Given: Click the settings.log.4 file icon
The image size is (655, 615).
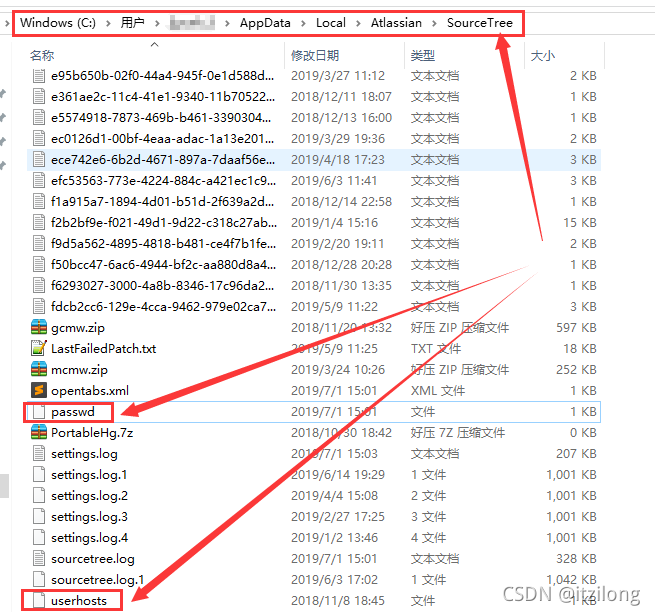Looking at the screenshot, I should pyautogui.click(x=39, y=537).
